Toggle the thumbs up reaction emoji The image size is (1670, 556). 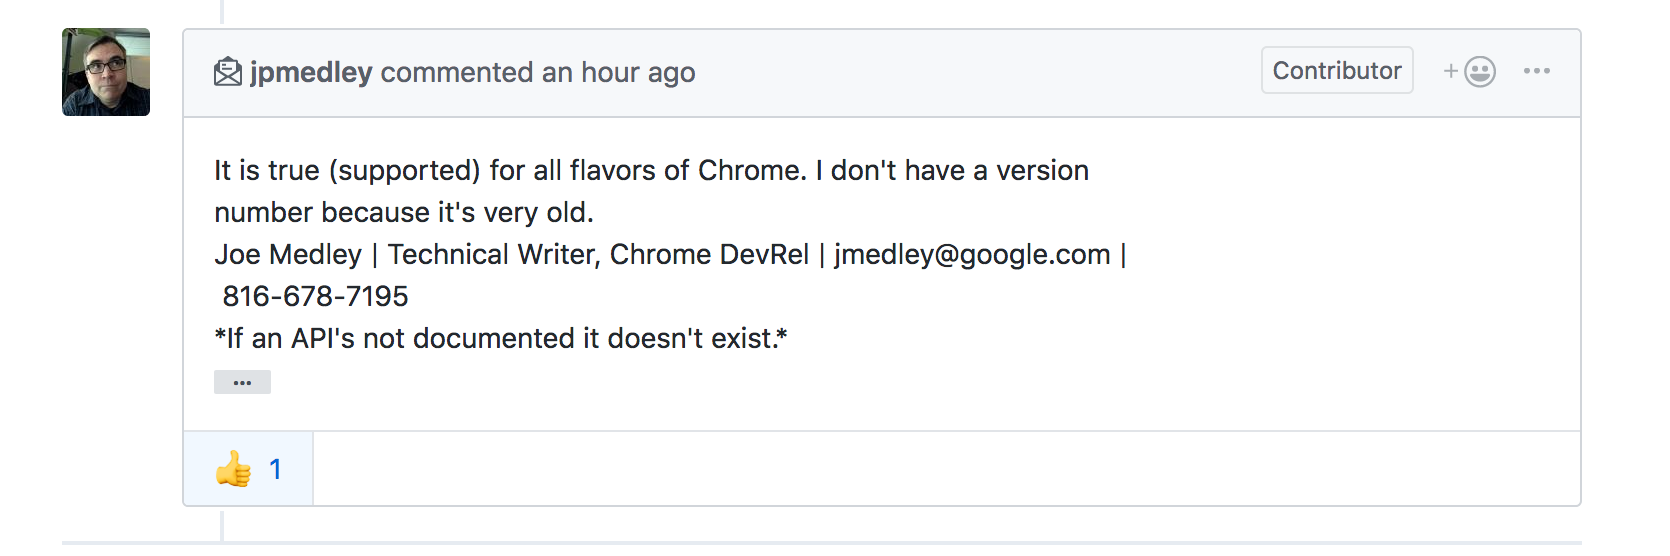[233, 469]
